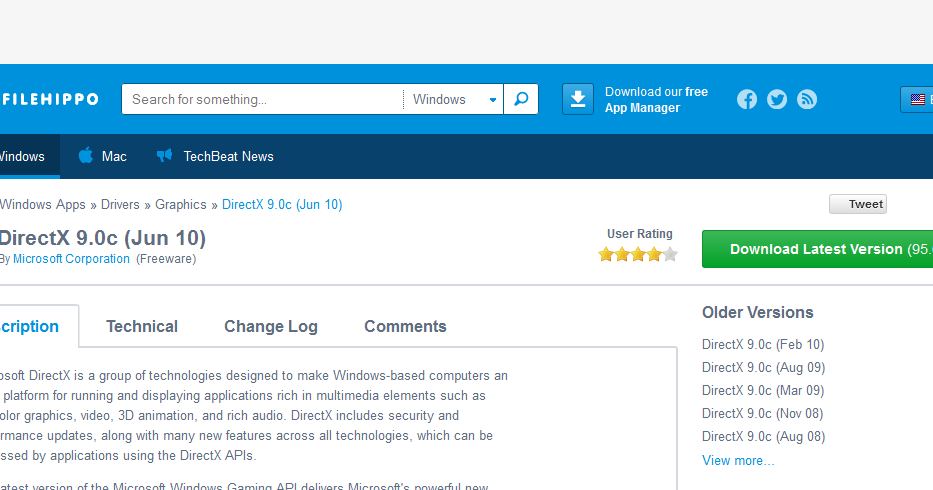Image resolution: width=933 pixels, height=490 pixels.
Task: Select the Description tab
Action: pos(39,326)
